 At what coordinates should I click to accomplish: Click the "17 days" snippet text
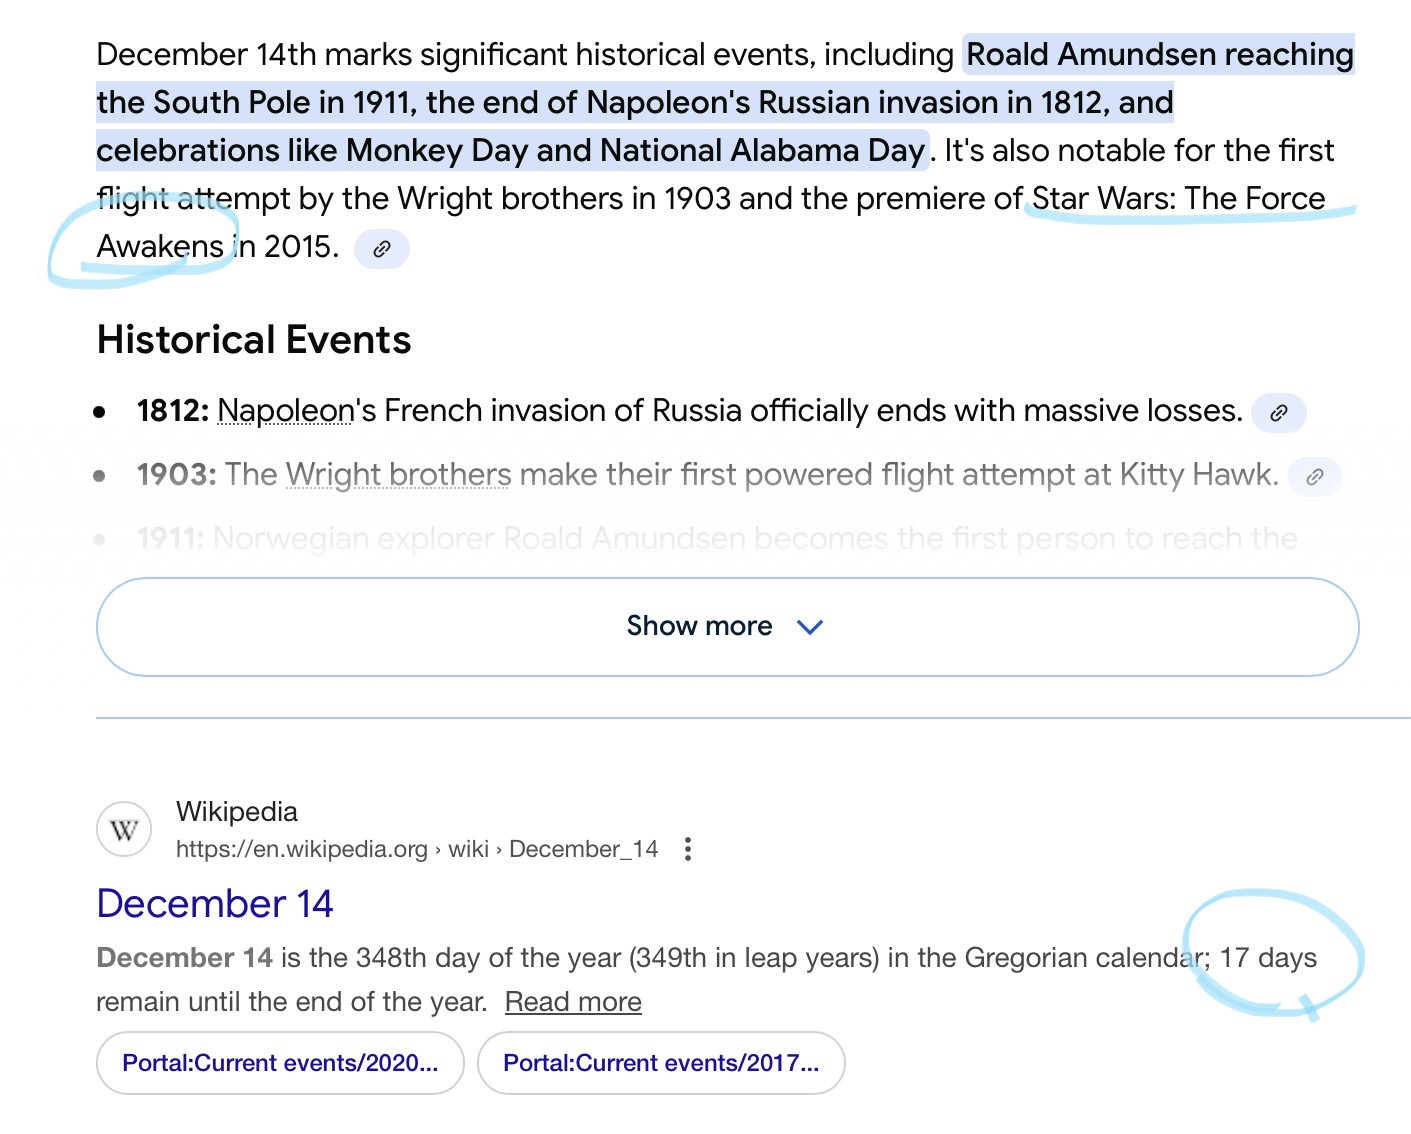1268,958
